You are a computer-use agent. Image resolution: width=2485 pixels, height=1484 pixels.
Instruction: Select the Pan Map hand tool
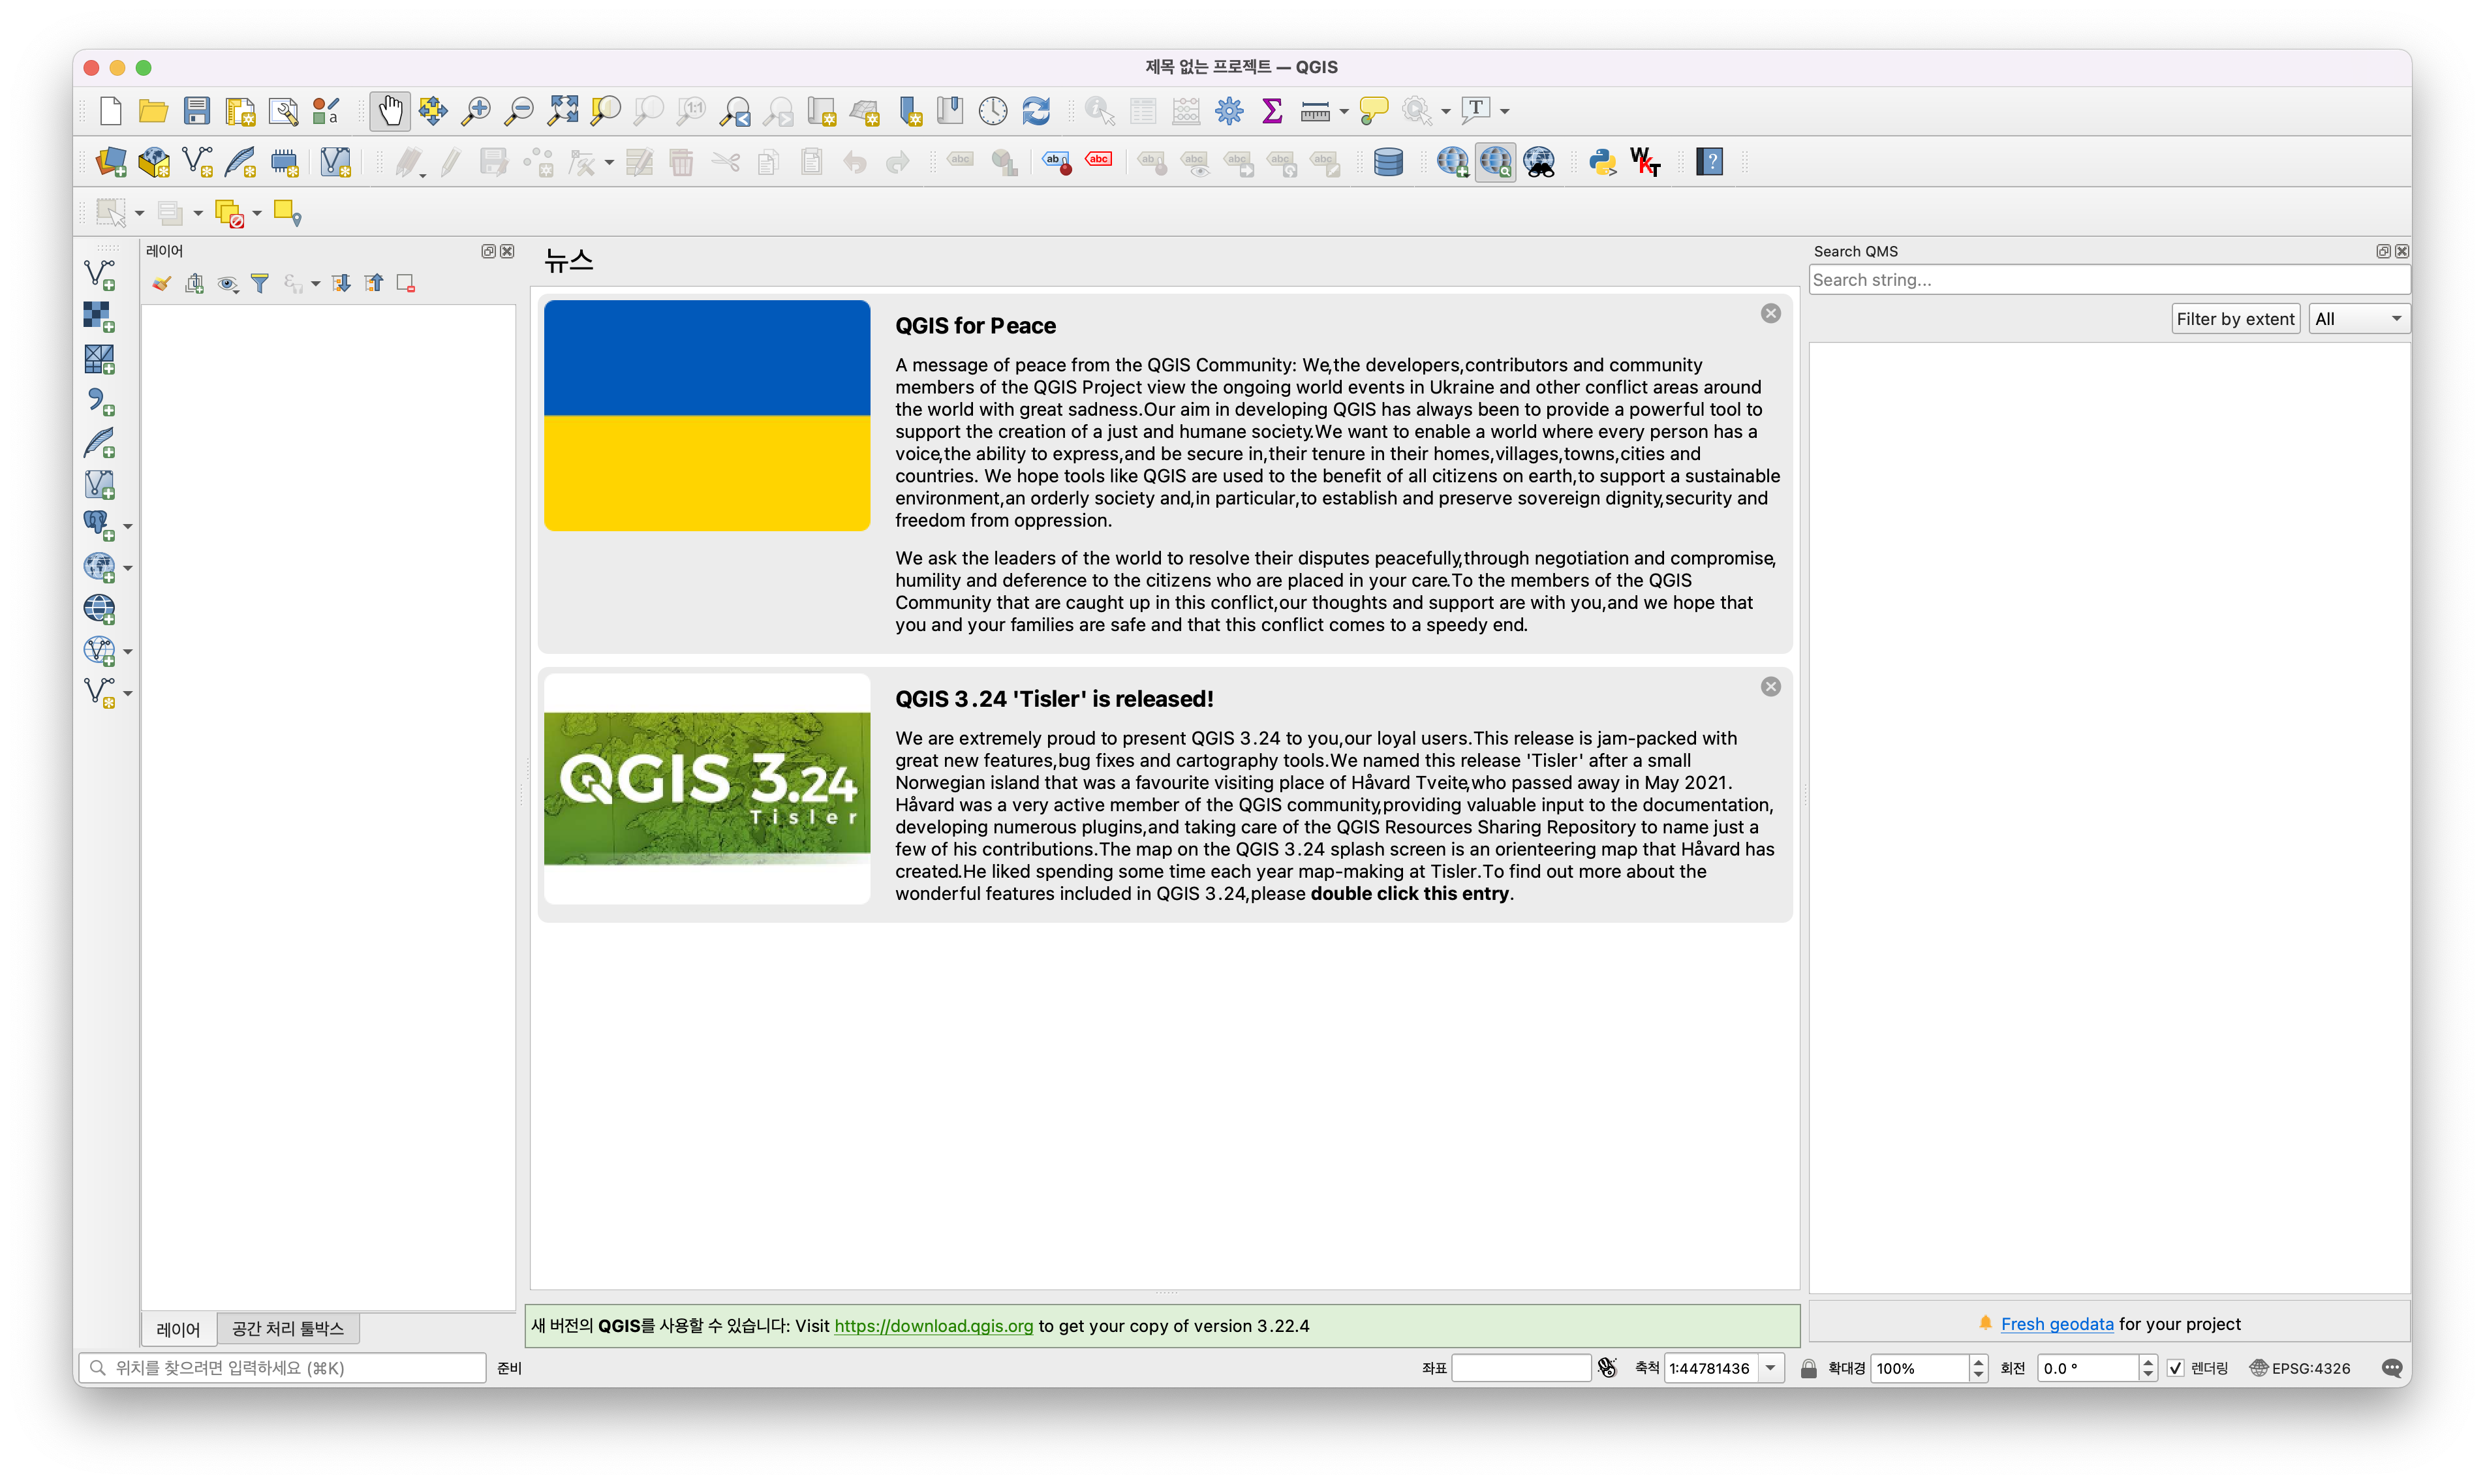(x=389, y=110)
